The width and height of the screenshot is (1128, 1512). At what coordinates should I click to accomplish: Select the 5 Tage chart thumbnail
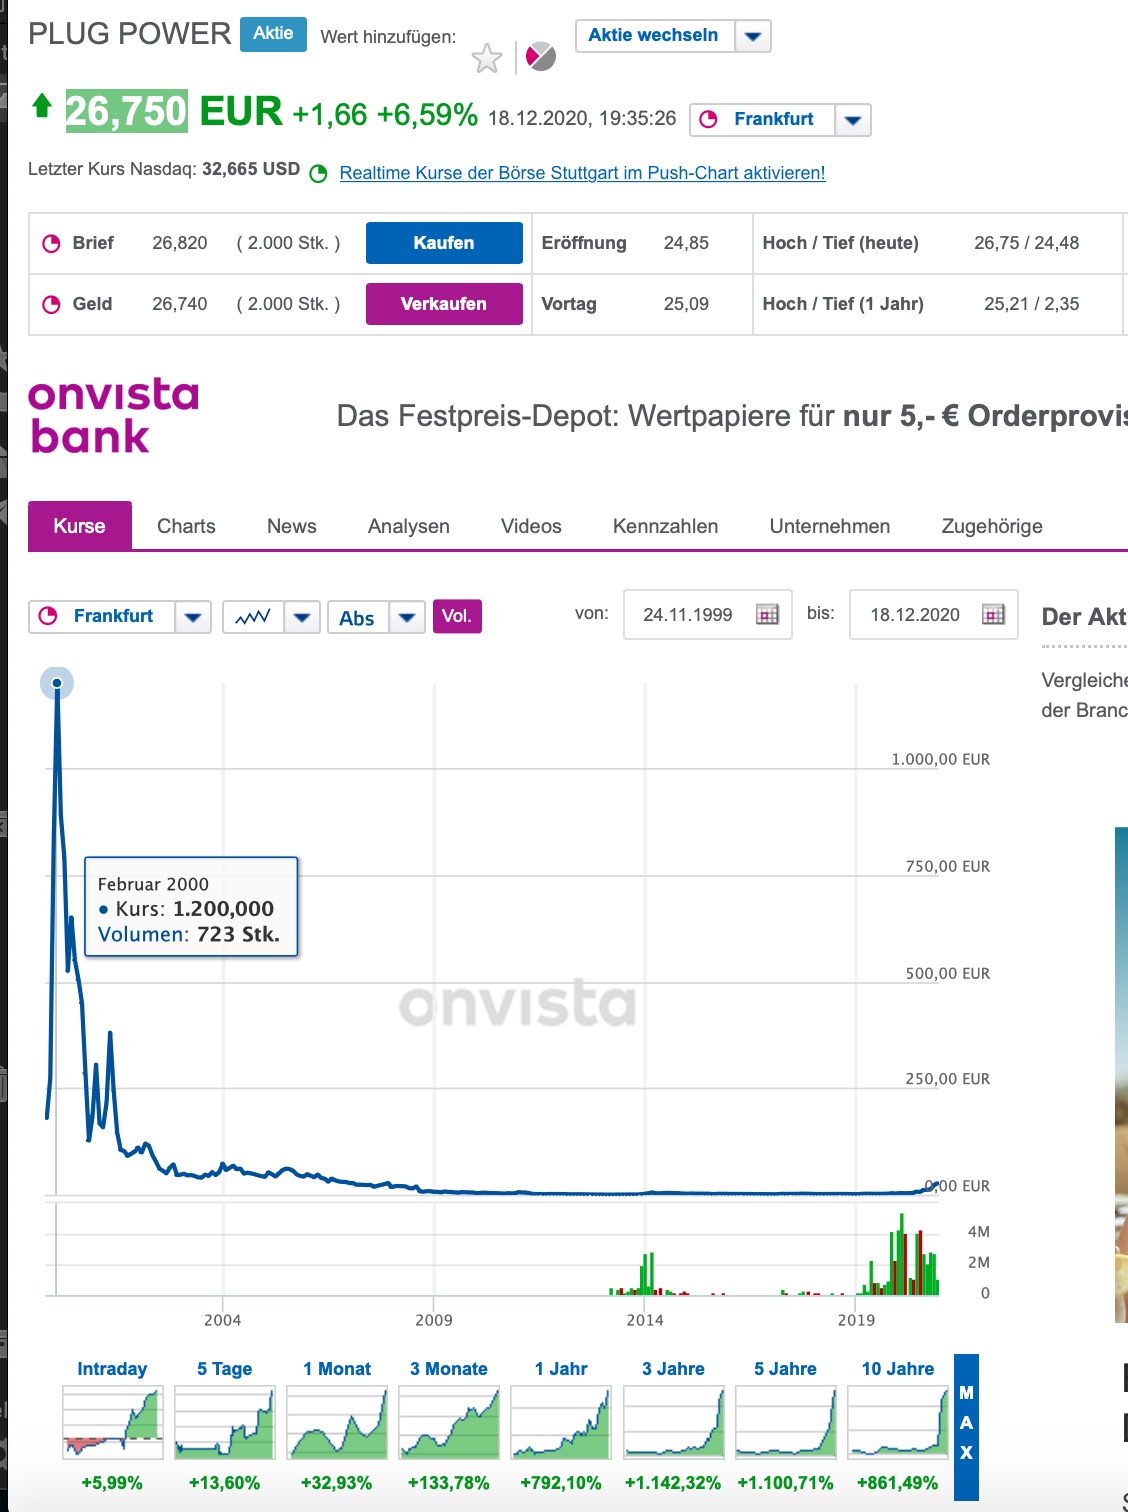tap(224, 1423)
